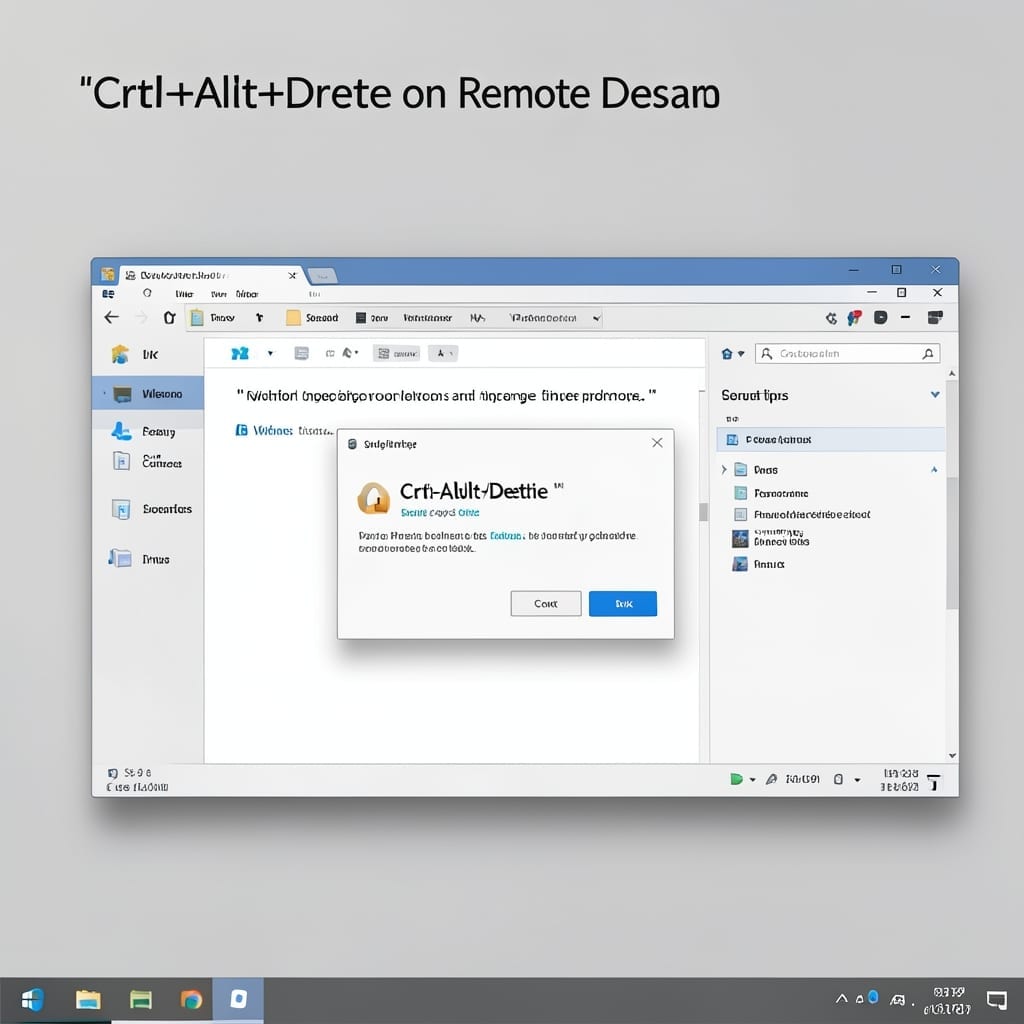Click the blue home icon in right panel
The image size is (1024, 1024).
point(727,353)
